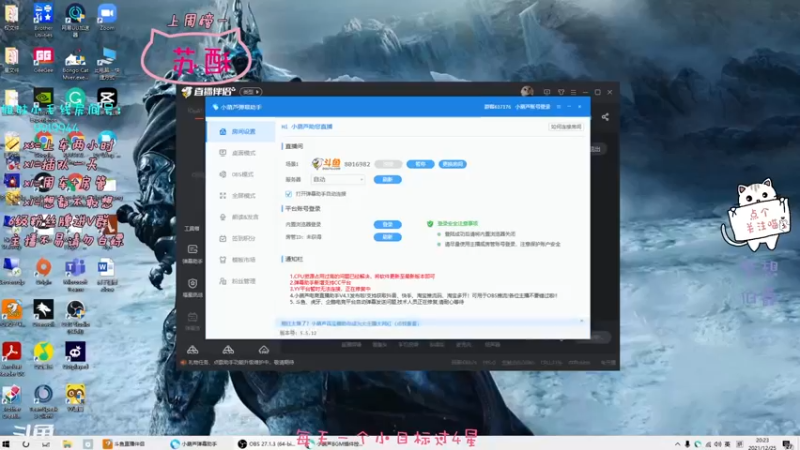Screen dimensions: 800x450
Task: Toggle the 打开弹幕助手自动连接 checkbox
Action: (289, 194)
